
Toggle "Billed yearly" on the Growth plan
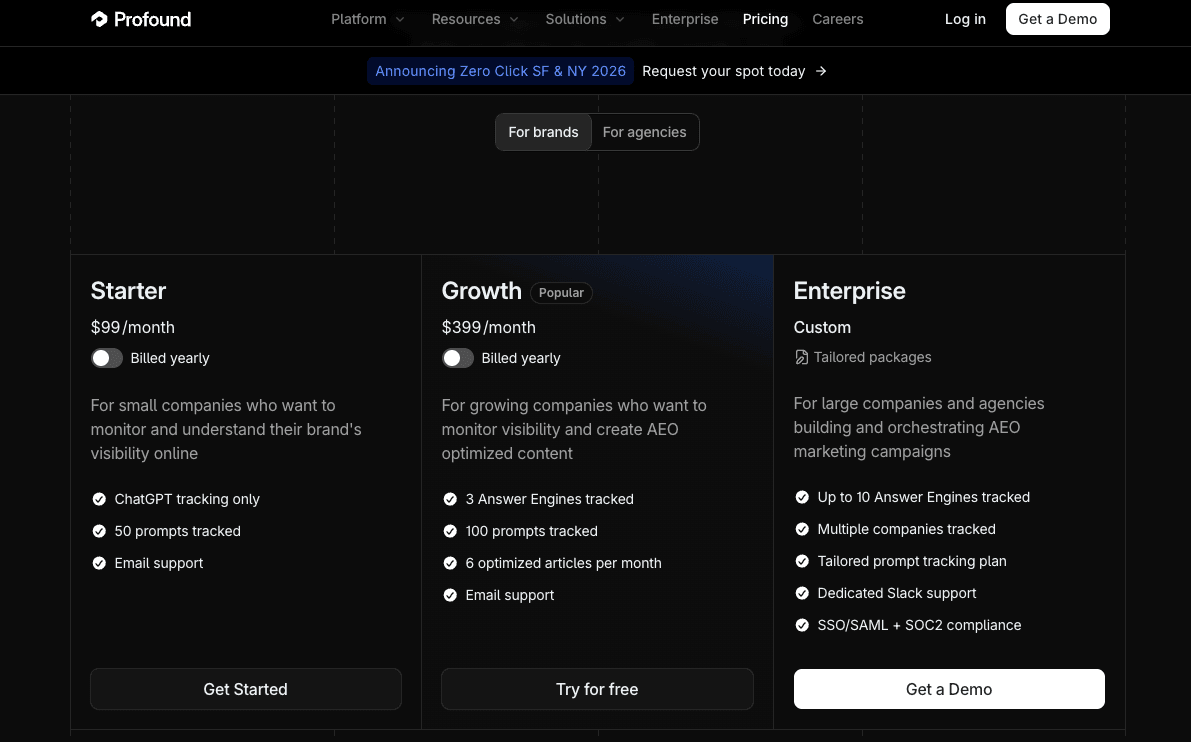click(x=457, y=357)
